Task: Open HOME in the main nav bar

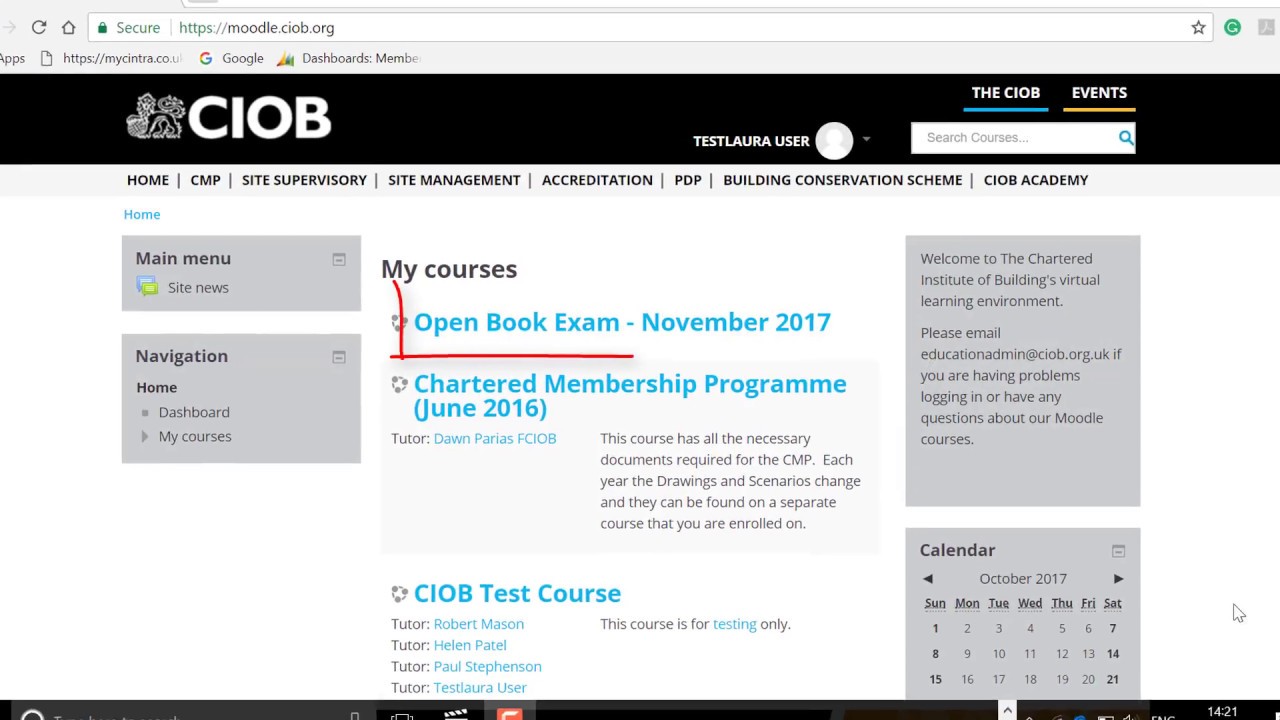Action: coord(148,180)
